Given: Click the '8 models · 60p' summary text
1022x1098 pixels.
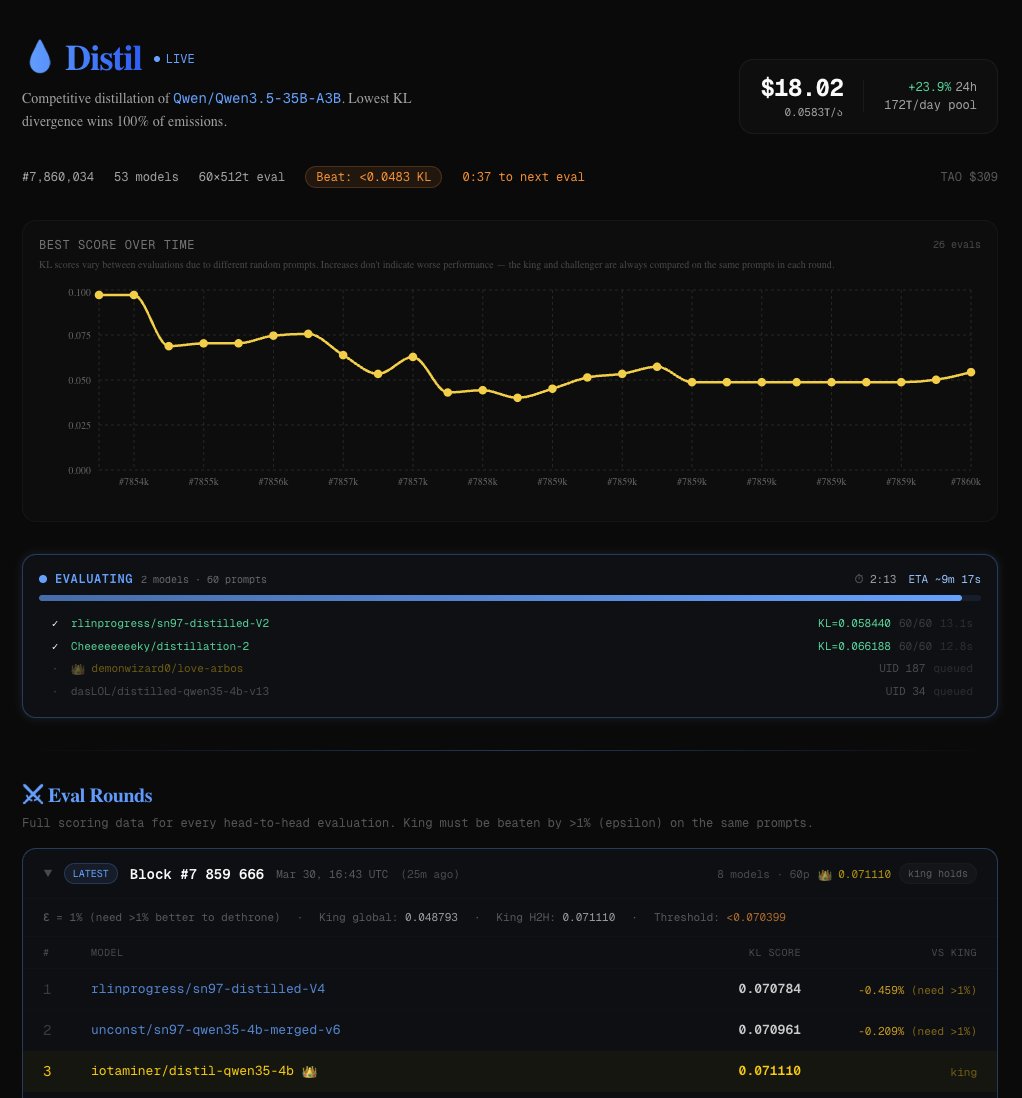Looking at the screenshot, I should coord(763,875).
